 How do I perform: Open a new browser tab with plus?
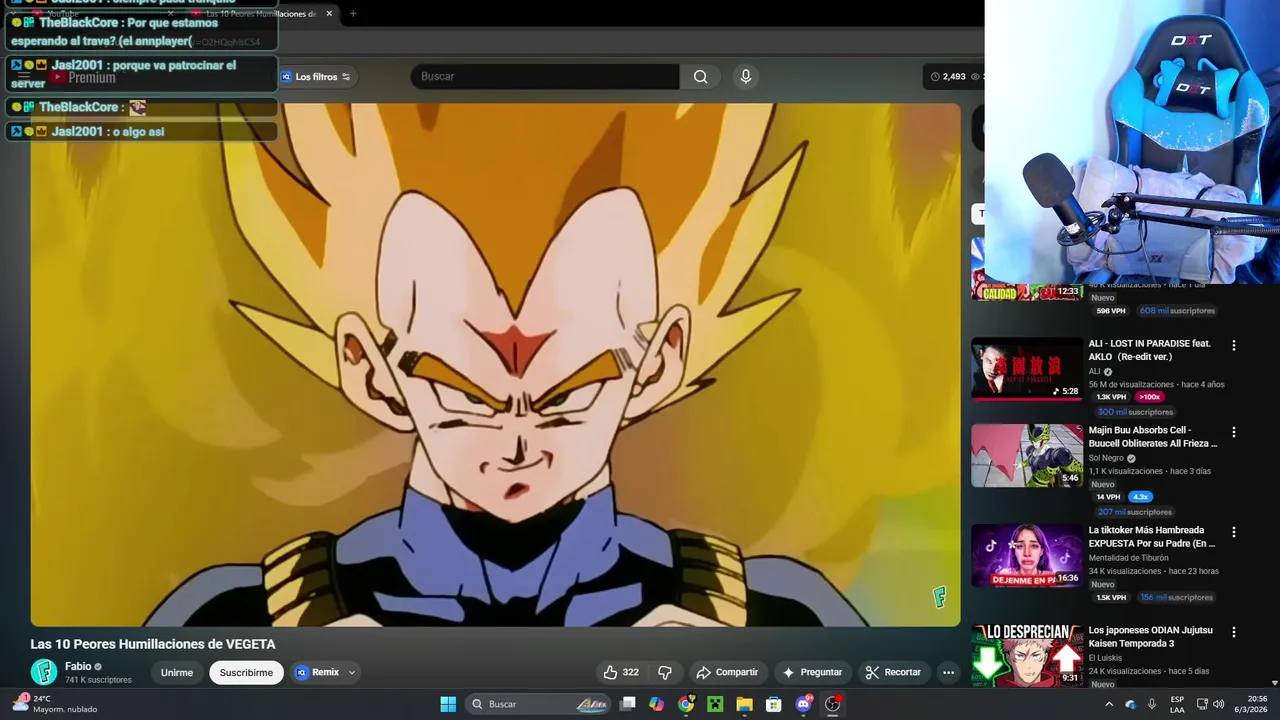[353, 14]
